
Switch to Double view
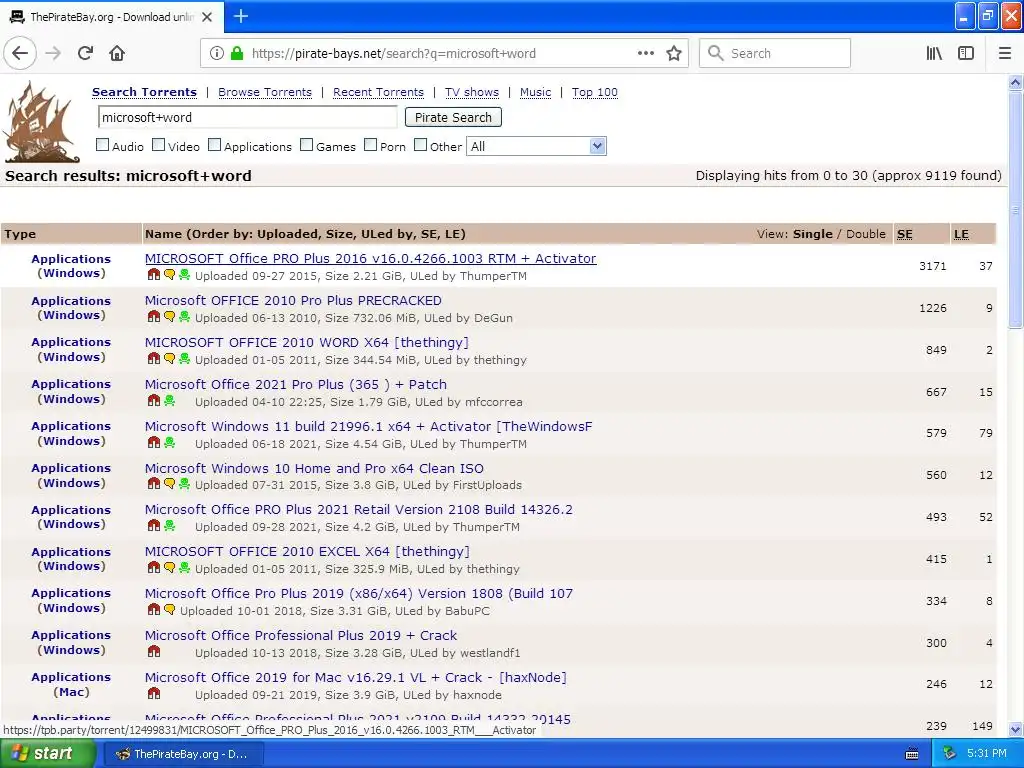[x=866, y=234]
